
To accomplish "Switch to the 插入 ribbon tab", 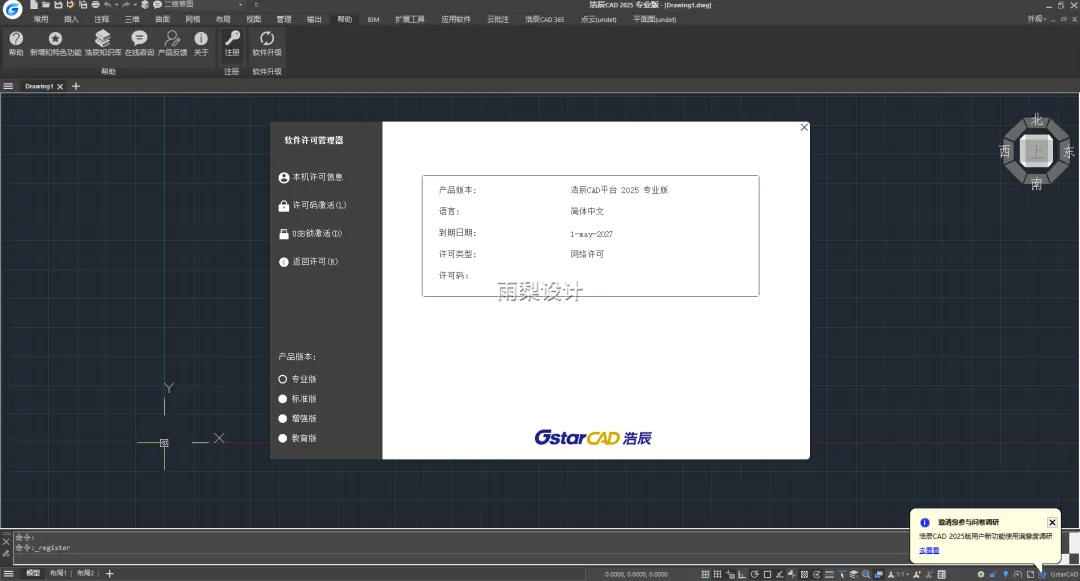I will pyautogui.click(x=71, y=19).
